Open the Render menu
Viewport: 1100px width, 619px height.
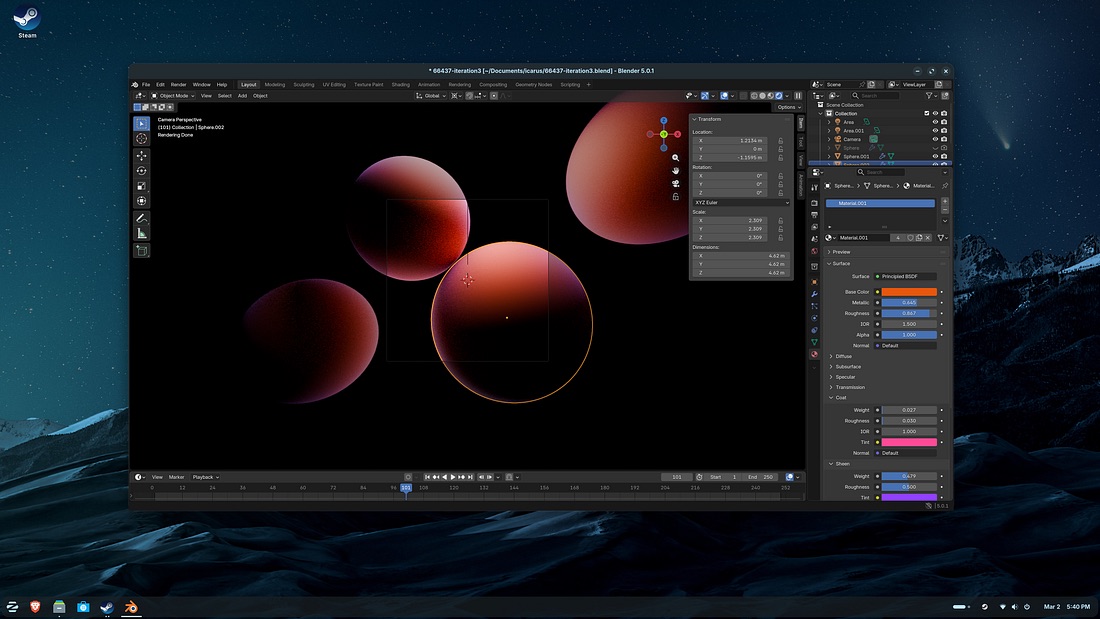tap(178, 85)
